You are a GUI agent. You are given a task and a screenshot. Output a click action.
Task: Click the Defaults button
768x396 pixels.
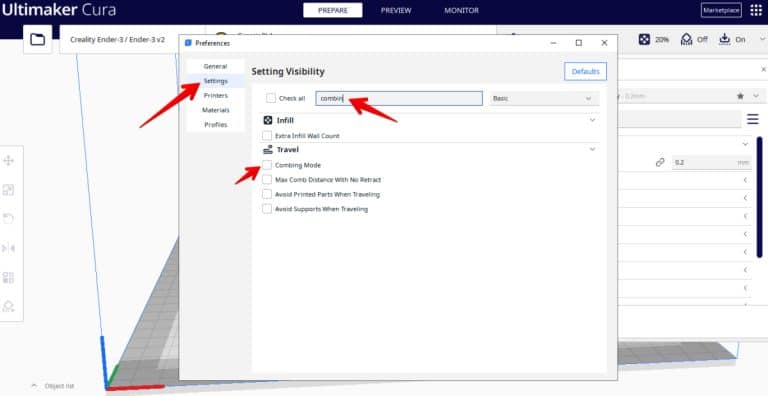pos(585,72)
